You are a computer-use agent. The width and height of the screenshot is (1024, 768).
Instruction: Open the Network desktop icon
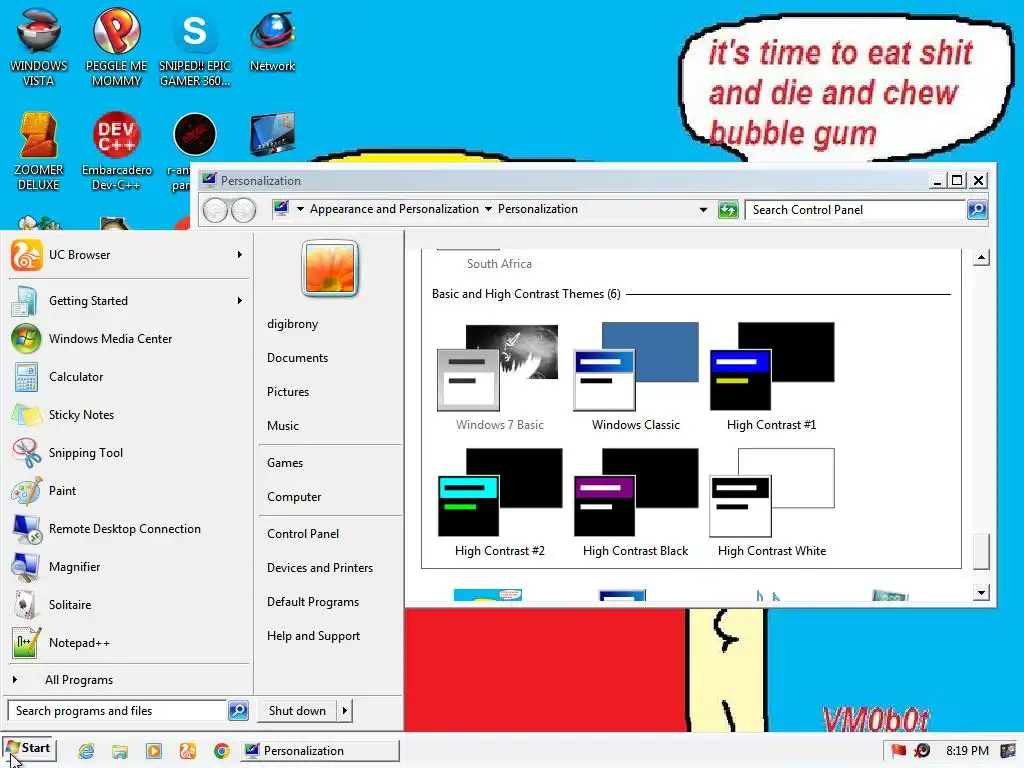[x=272, y=40]
